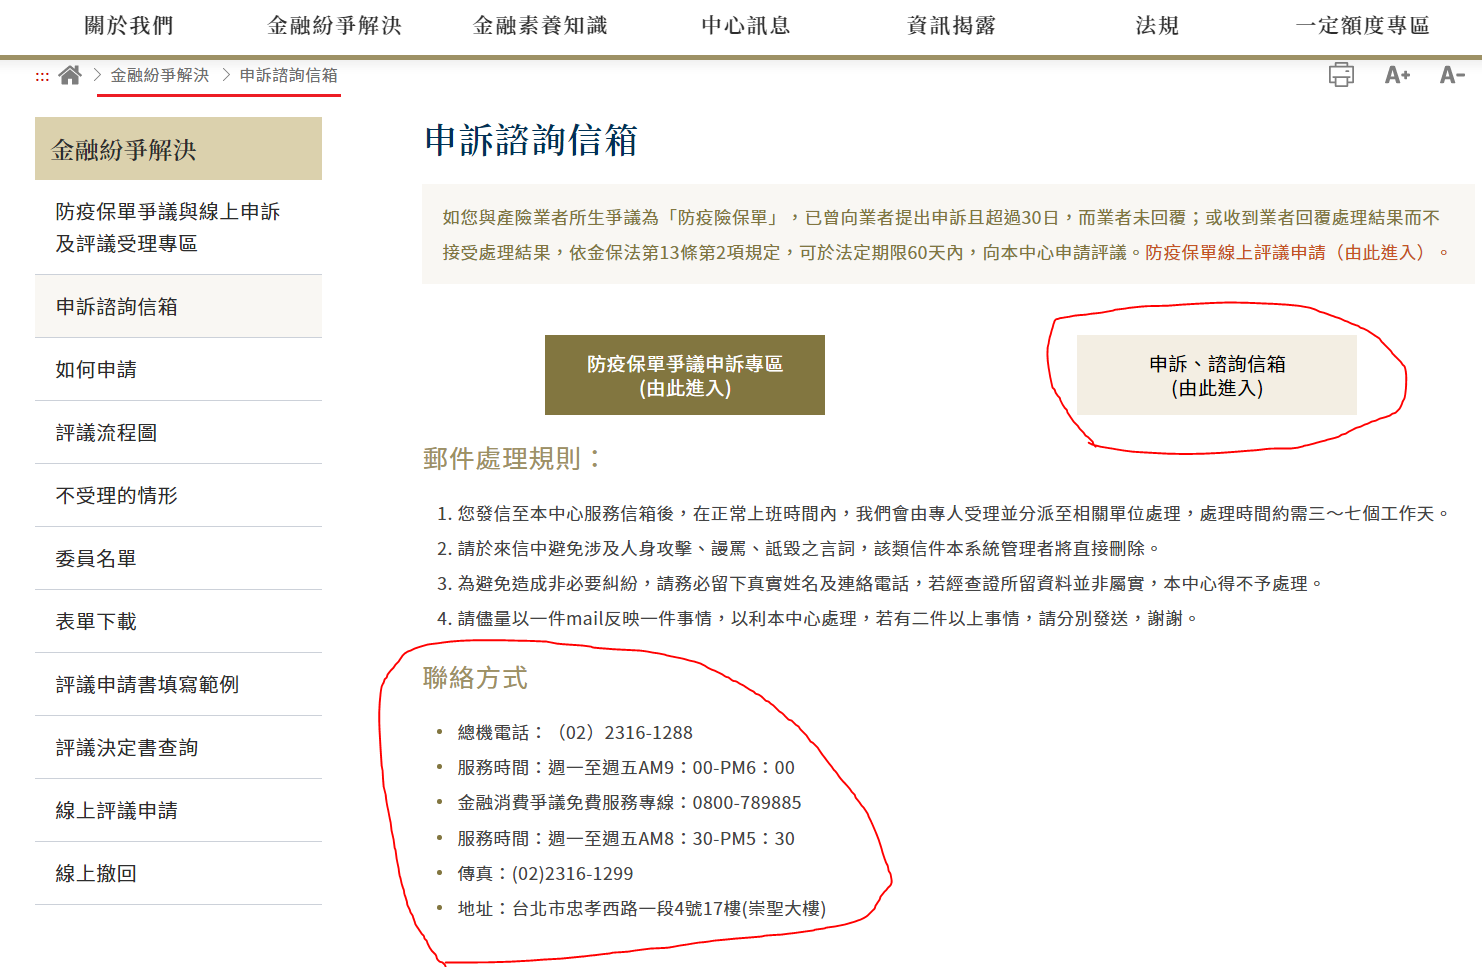1482x980 pixels.
Task: Open the 金融素養知識 menu
Action: point(540,26)
